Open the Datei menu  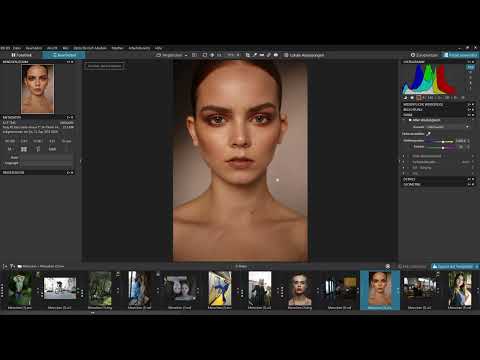17,48
